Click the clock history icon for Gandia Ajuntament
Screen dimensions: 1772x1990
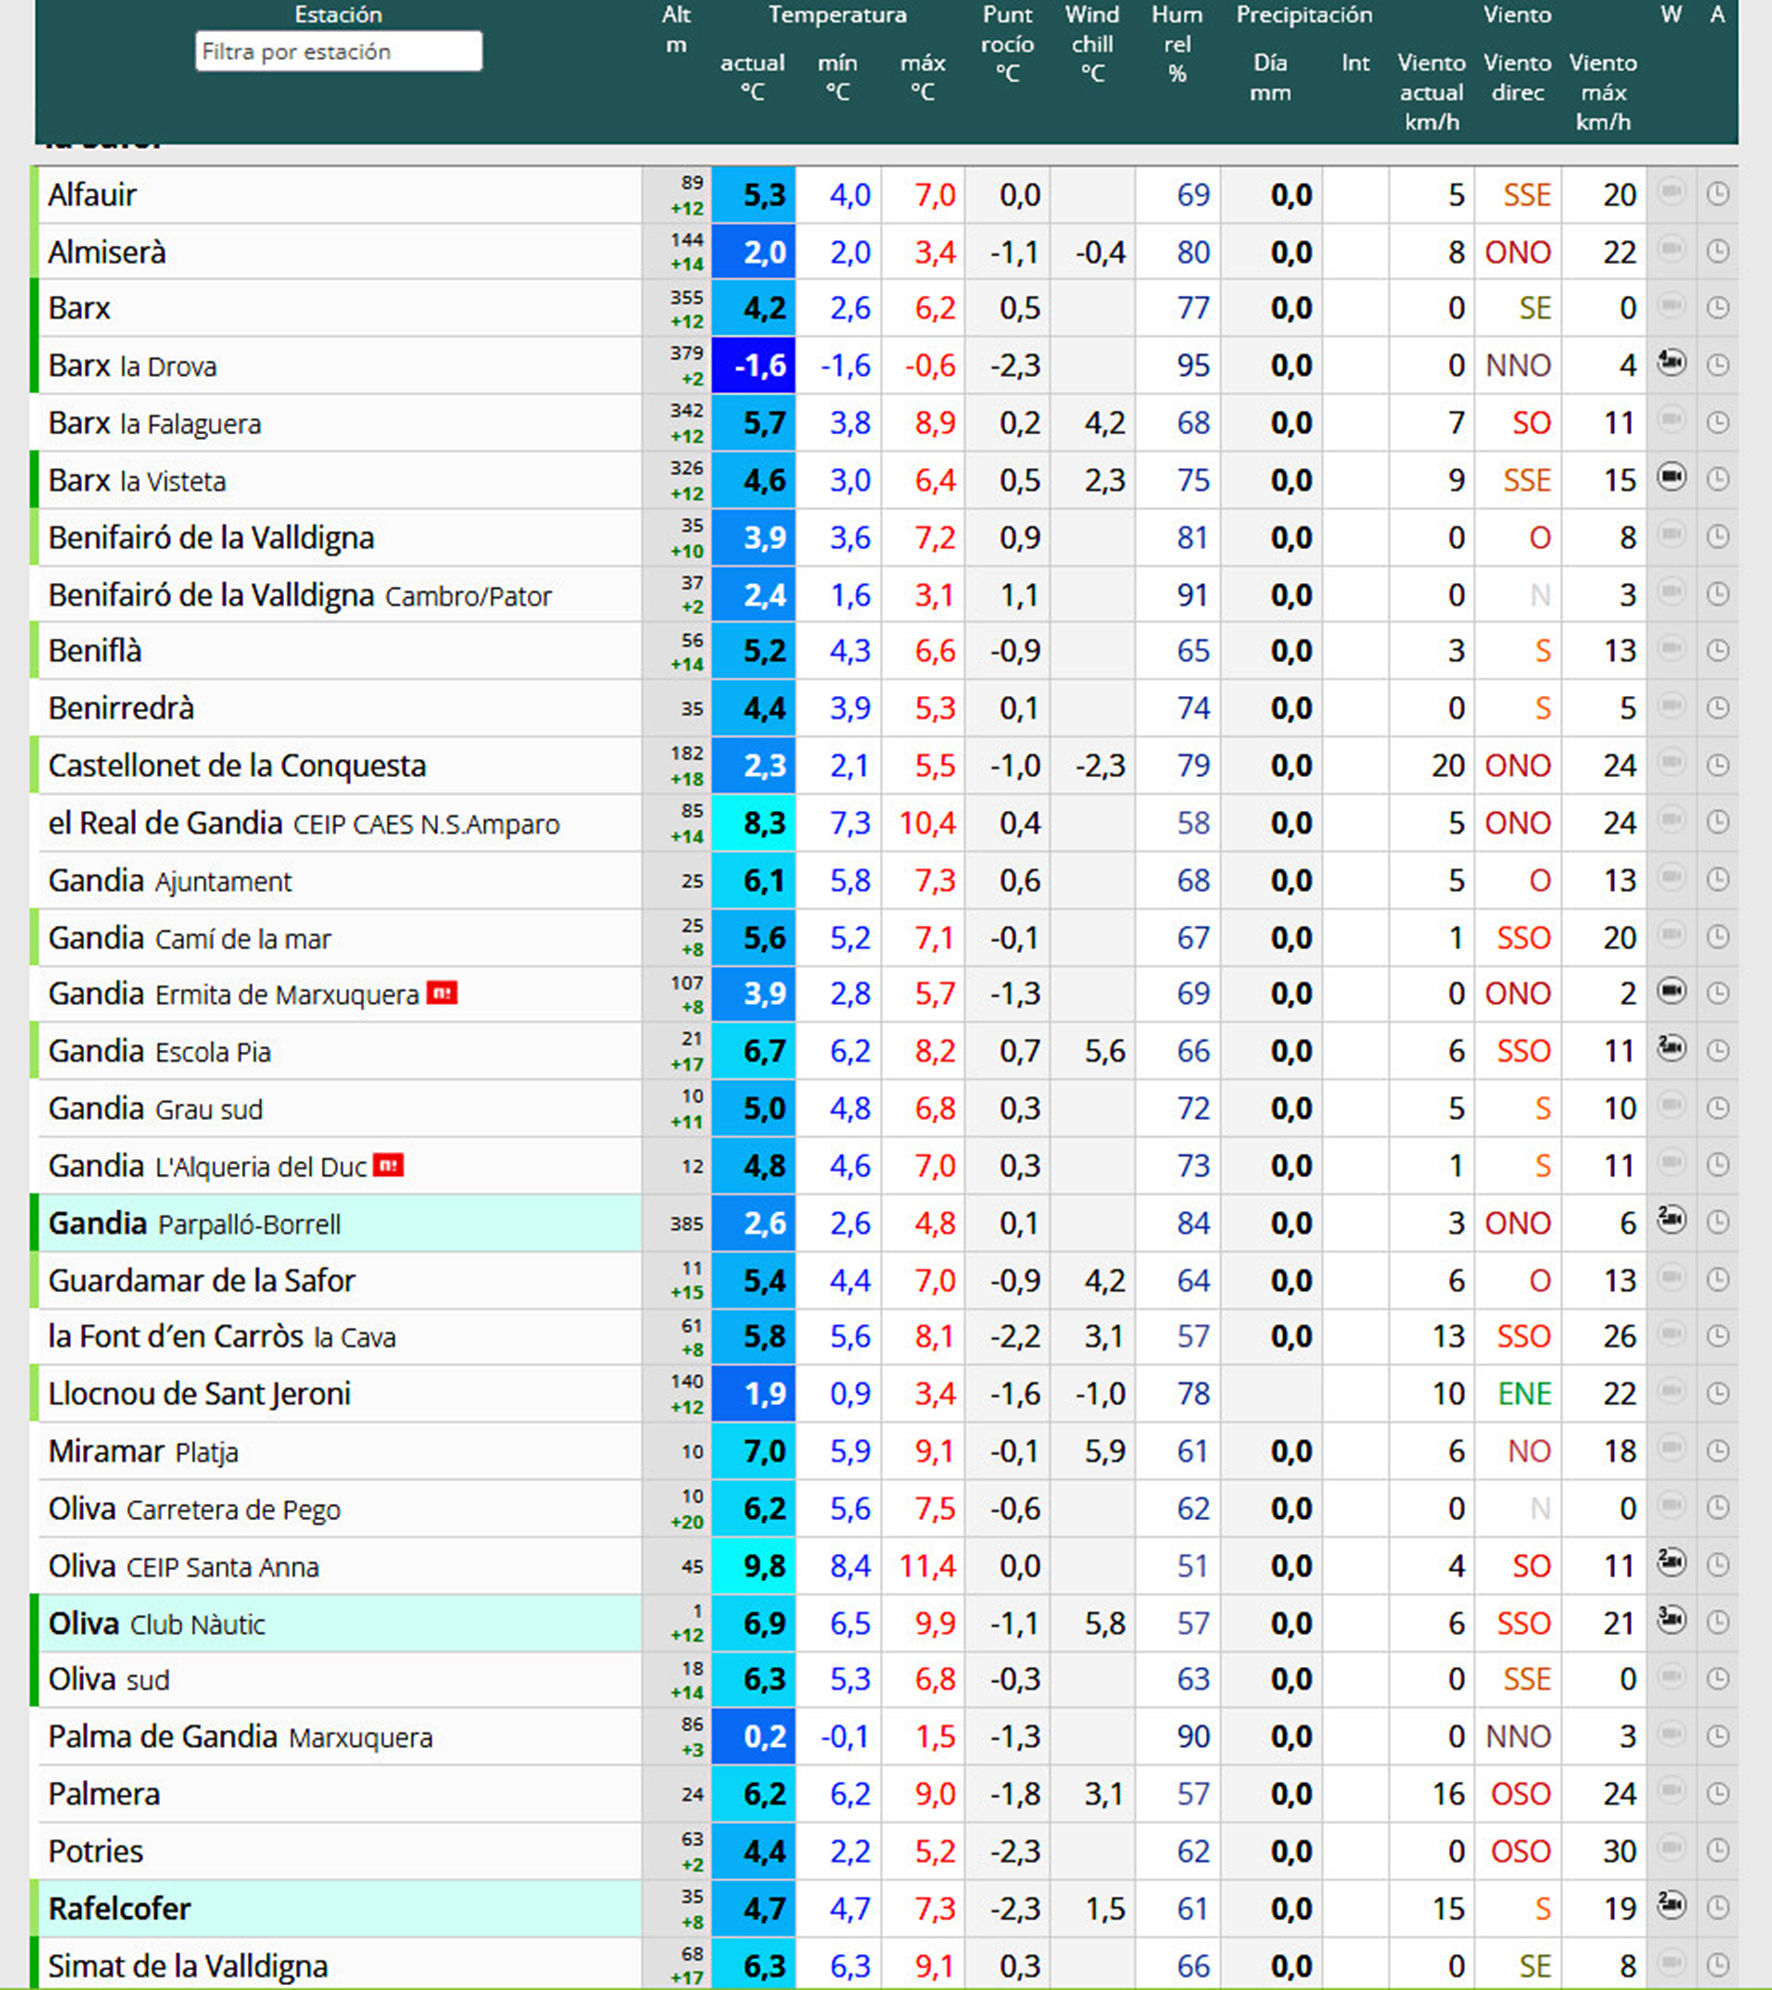coord(1718,880)
